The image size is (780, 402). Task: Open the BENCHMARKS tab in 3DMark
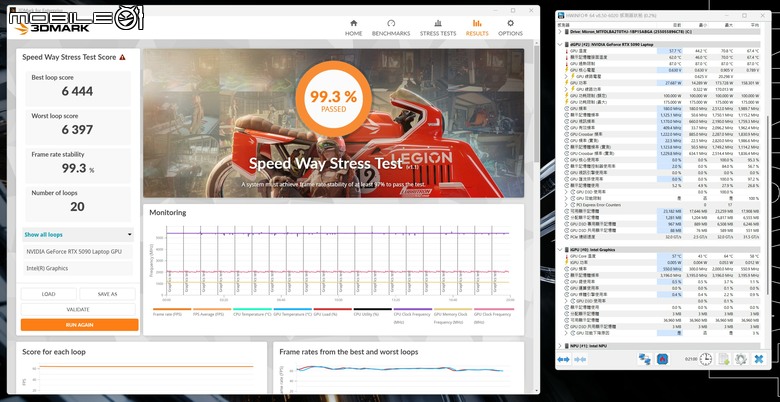[x=391, y=28]
